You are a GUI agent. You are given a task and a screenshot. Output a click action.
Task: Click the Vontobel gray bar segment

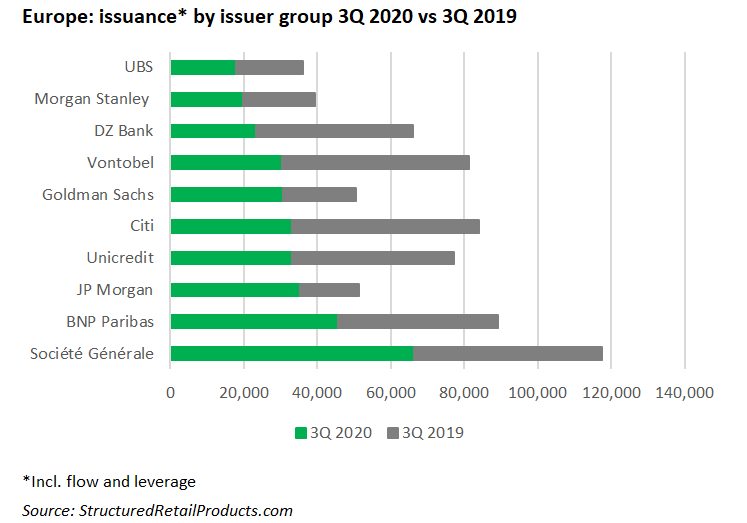click(375, 162)
